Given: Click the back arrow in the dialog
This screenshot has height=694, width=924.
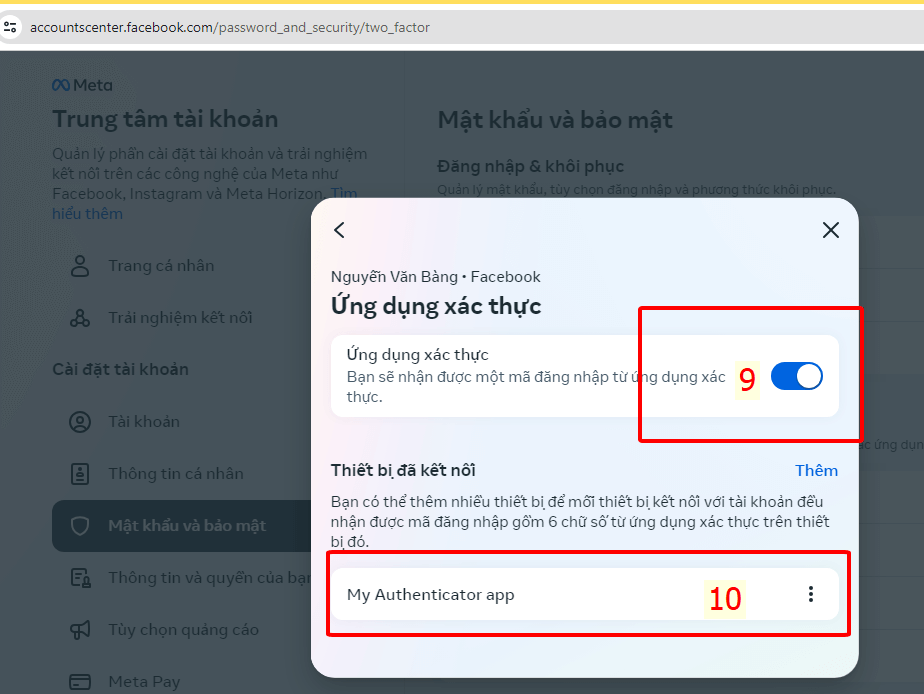Looking at the screenshot, I should tap(339, 230).
